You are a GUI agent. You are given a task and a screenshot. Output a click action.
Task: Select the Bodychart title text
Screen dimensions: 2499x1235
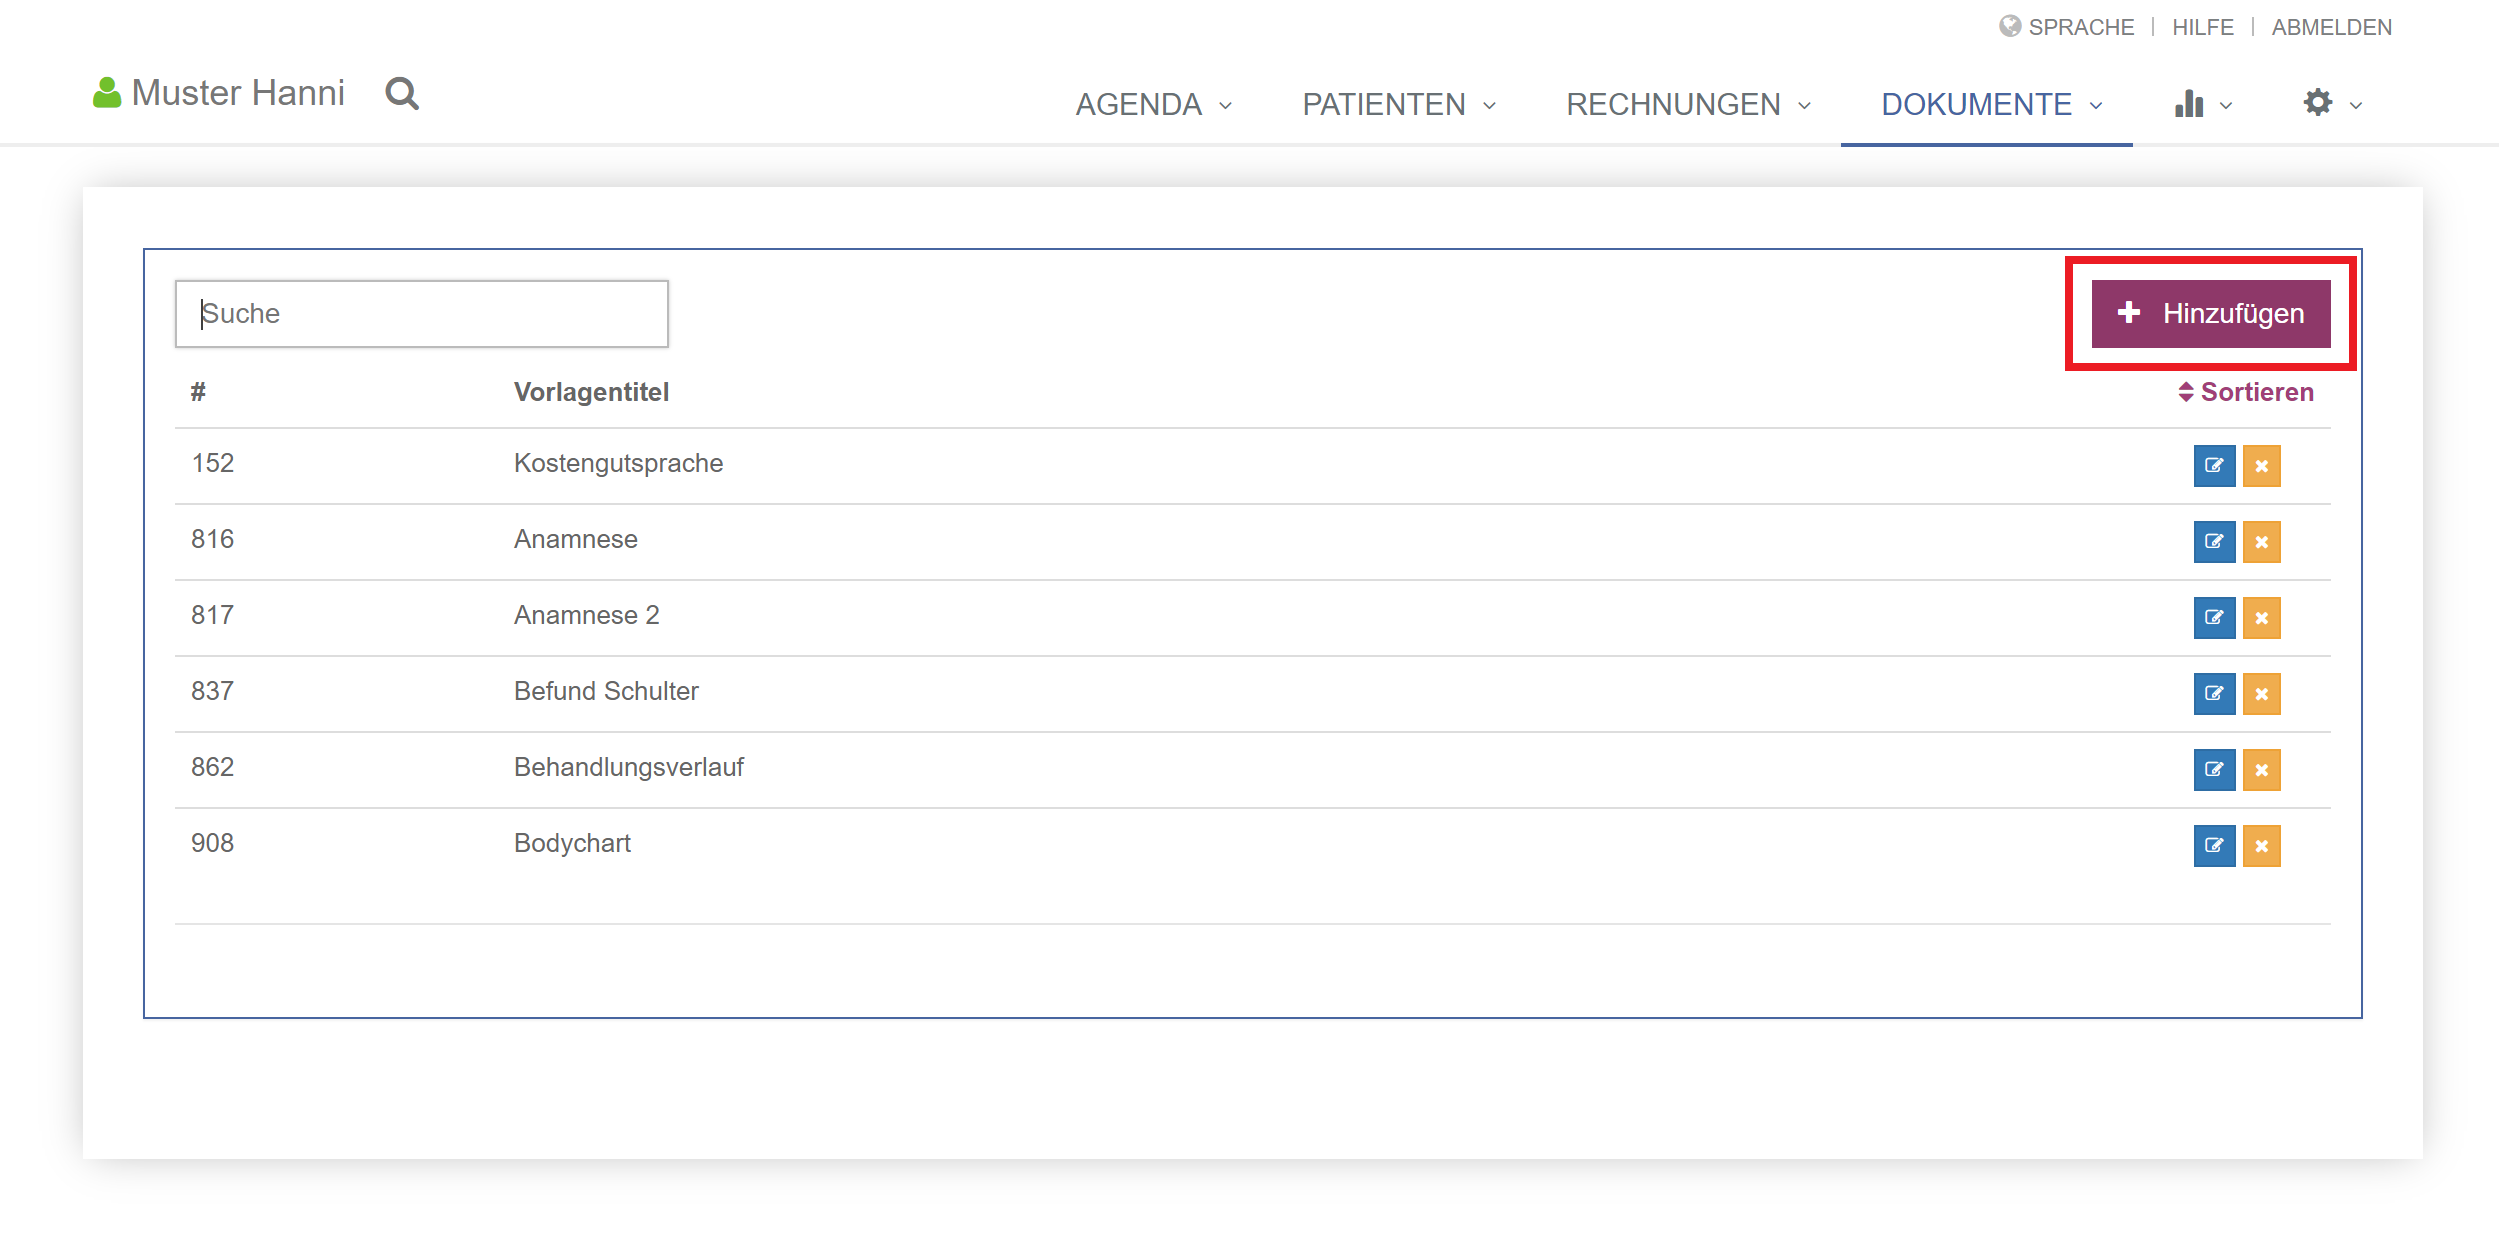pyautogui.click(x=572, y=843)
